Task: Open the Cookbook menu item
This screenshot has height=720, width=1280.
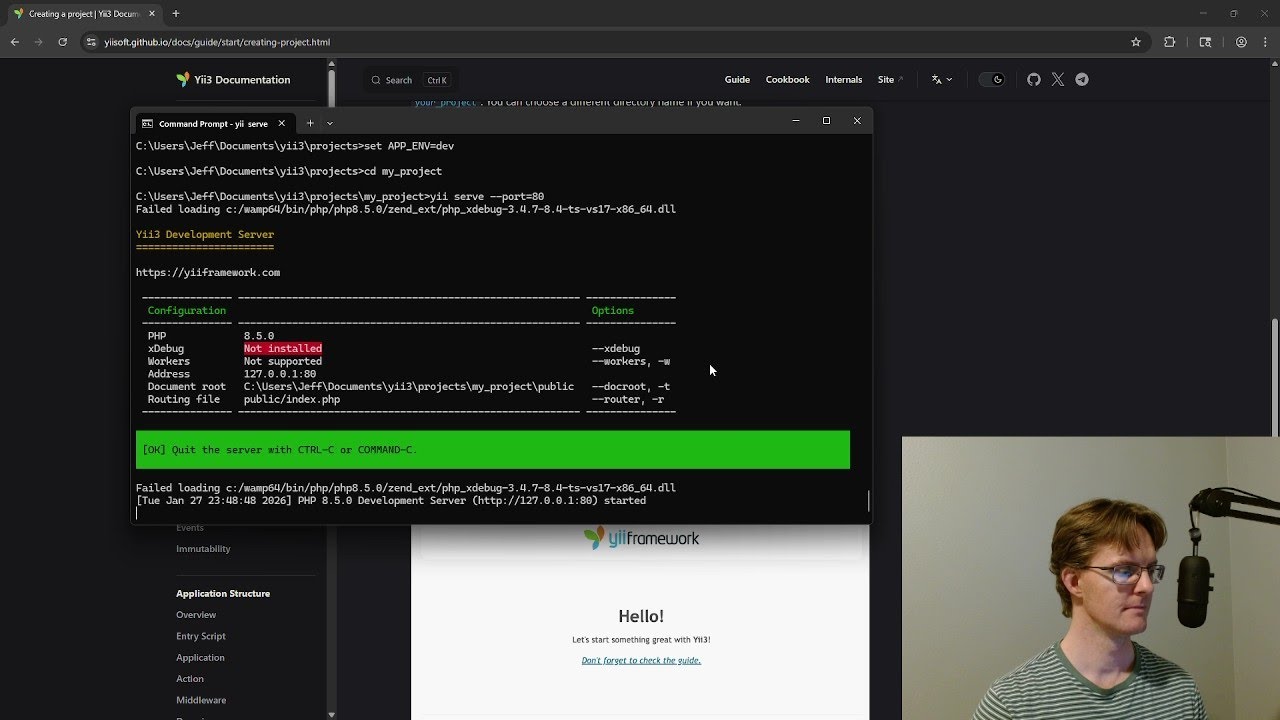Action: (788, 80)
